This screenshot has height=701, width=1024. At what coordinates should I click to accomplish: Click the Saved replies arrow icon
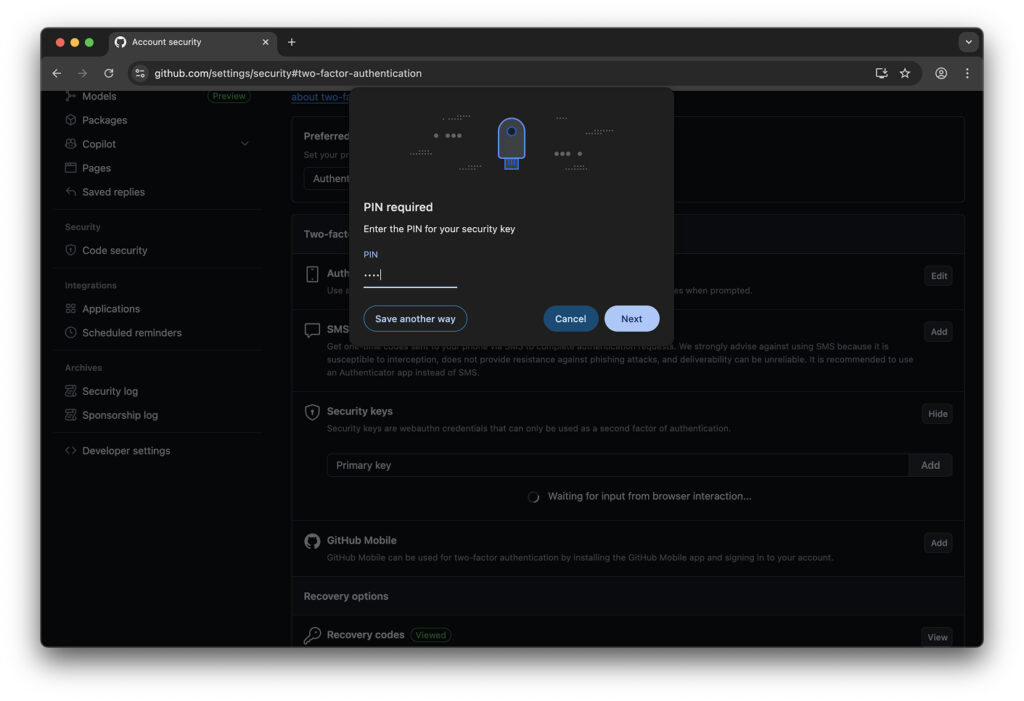click(x=71, y=191)
